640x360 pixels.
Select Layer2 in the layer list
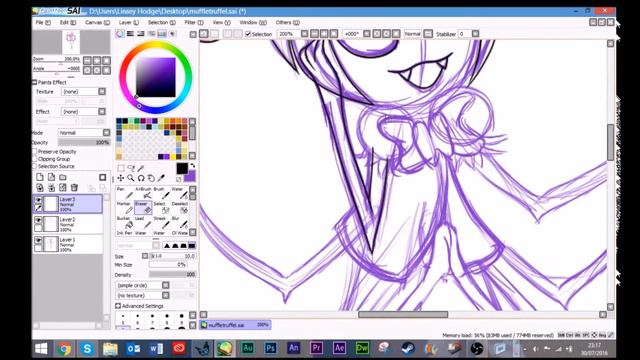[68, 224]
